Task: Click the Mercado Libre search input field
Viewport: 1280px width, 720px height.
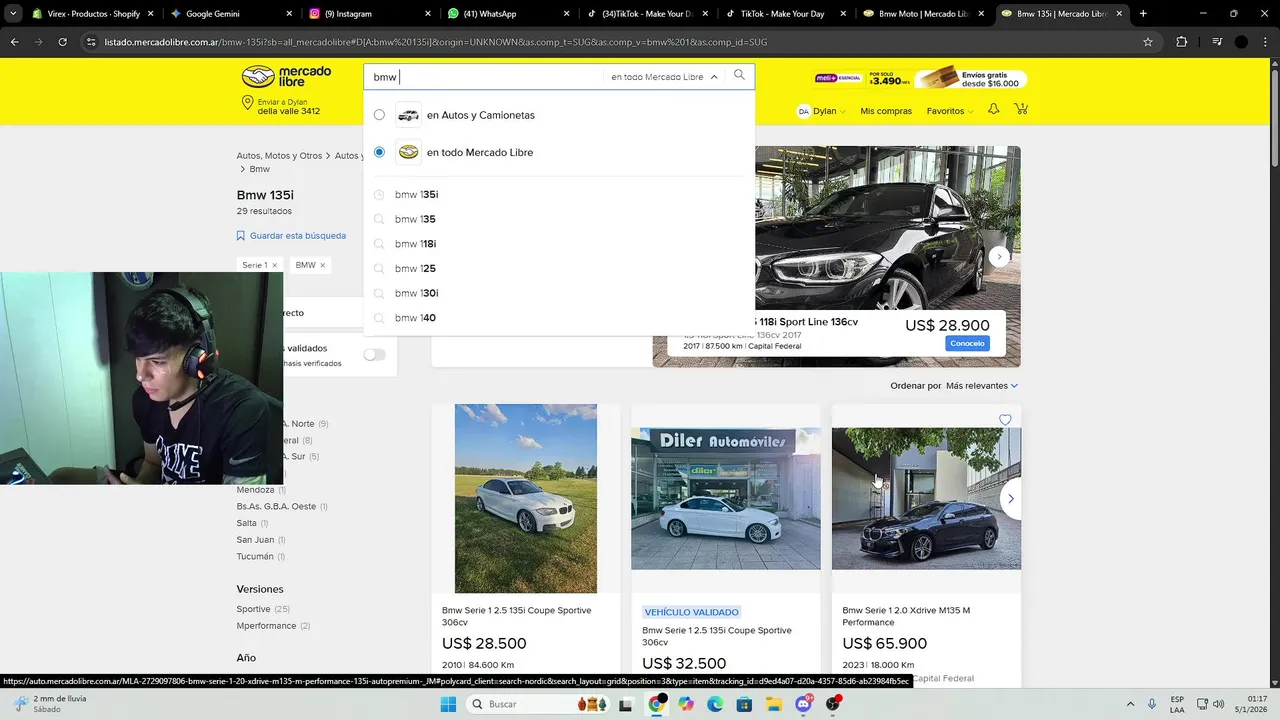Action: point(486,77)
